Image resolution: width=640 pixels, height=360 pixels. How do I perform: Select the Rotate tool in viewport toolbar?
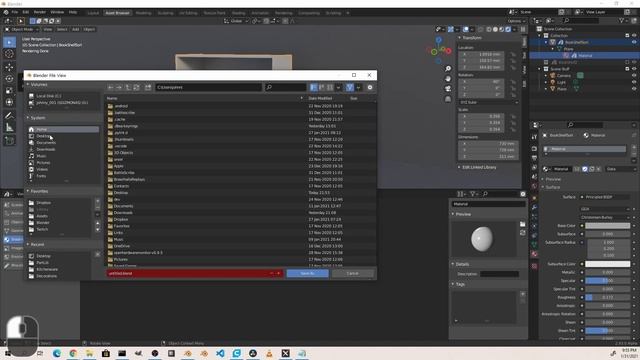pyautogui.click(x=9, y=79)
